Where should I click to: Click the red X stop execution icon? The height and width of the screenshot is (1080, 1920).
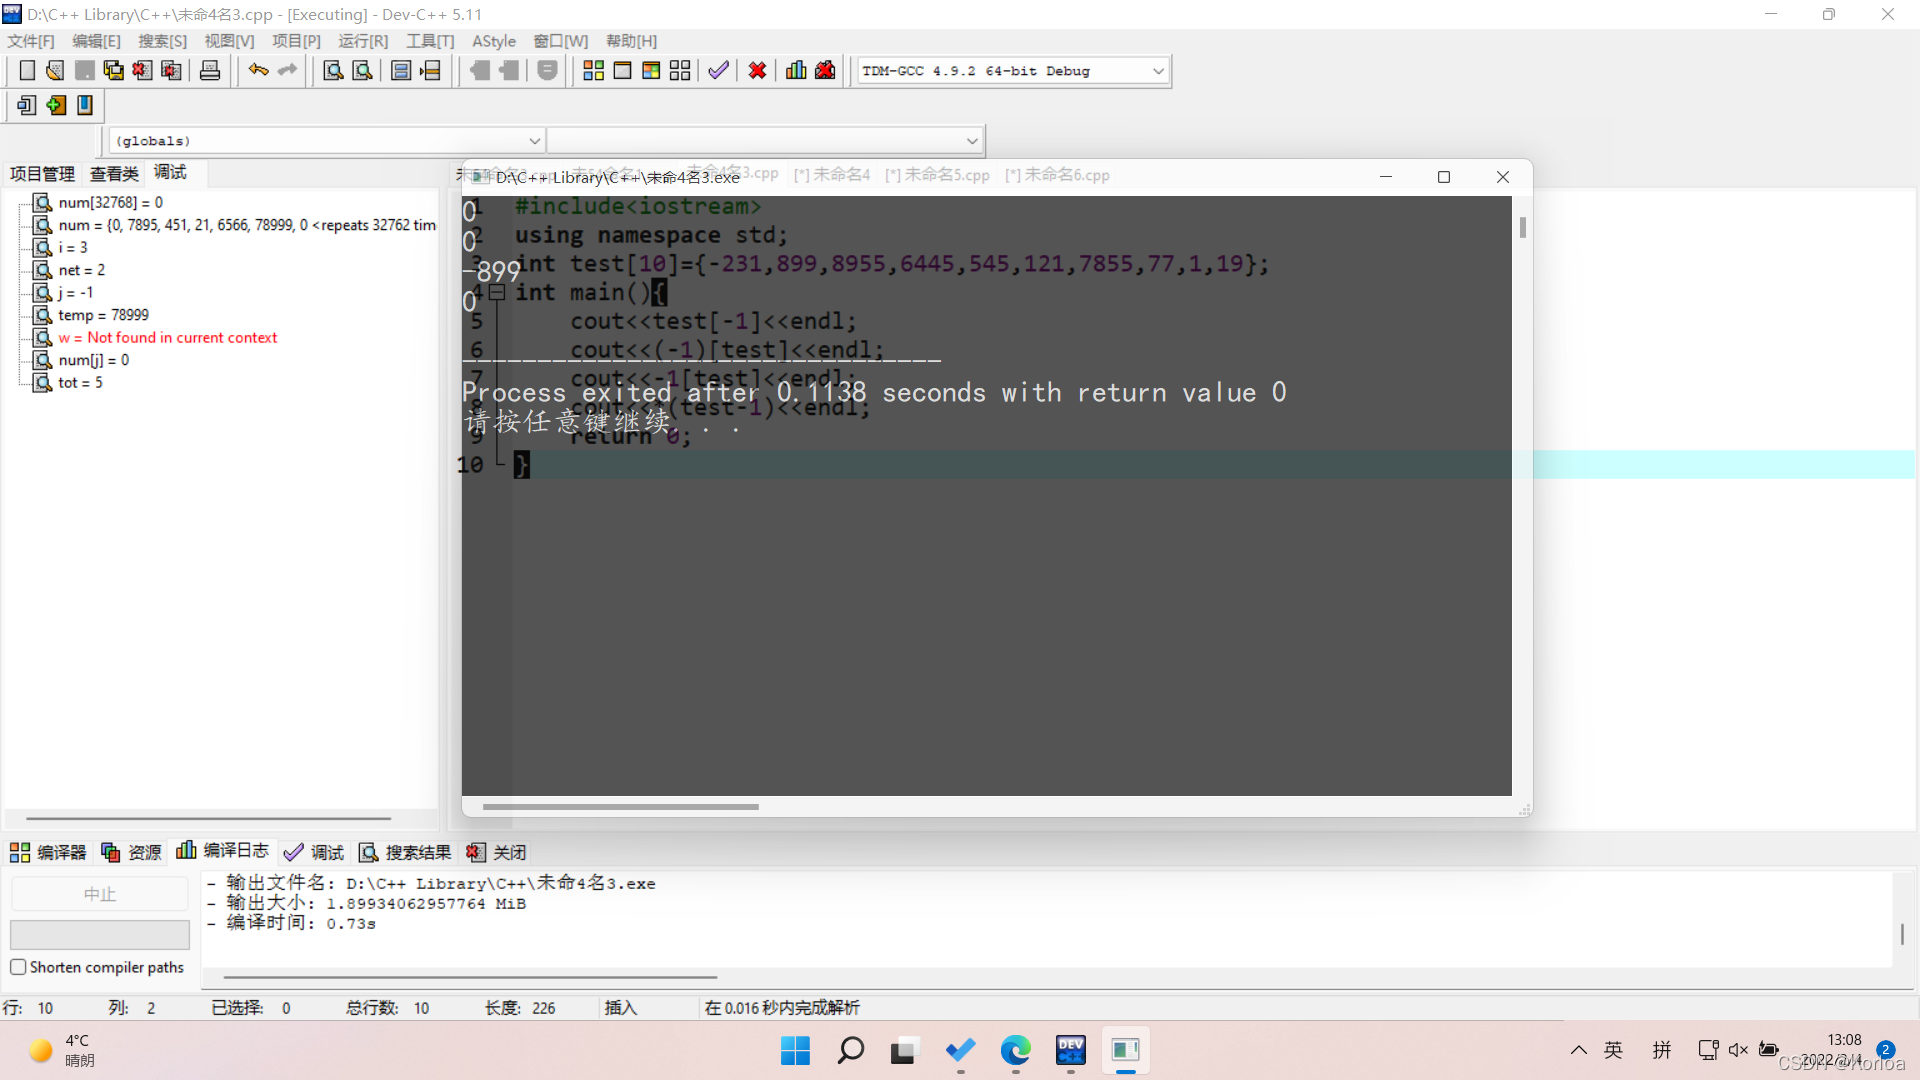click(757, 71)
